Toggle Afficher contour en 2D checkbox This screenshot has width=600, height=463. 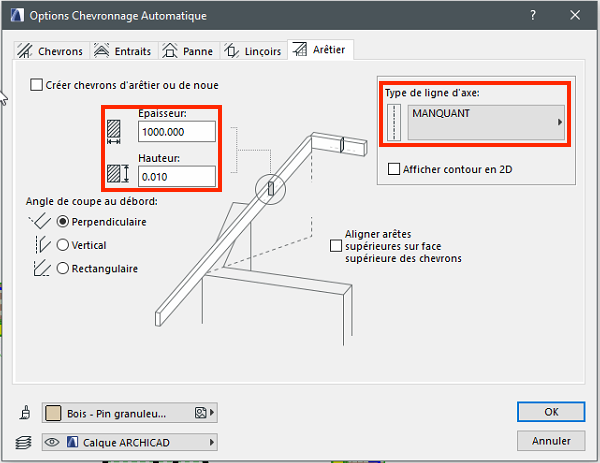coord(394,169)
